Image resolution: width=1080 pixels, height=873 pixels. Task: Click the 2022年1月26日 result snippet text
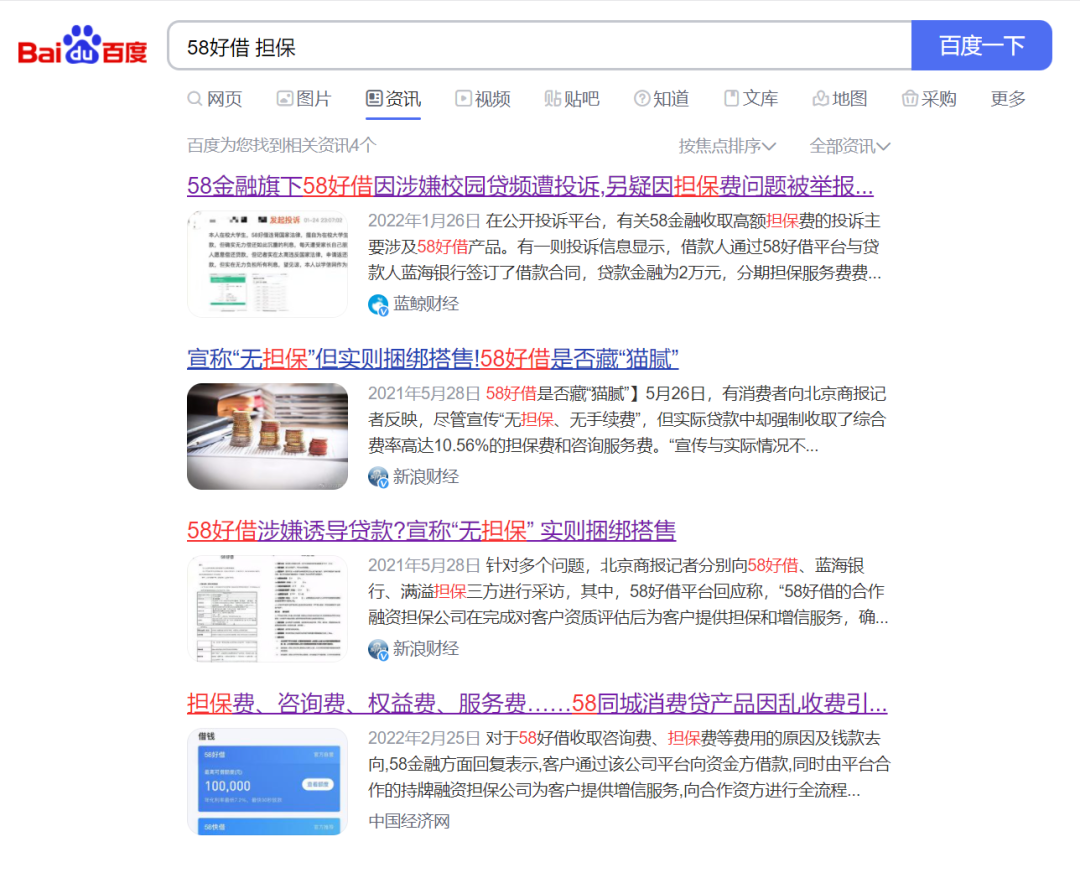pos(625,247)
